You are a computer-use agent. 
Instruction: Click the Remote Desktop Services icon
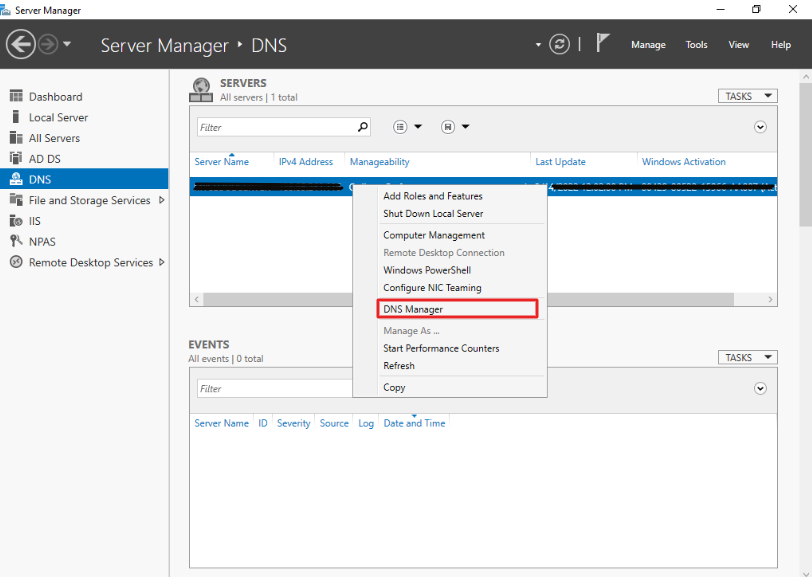tap(16, 262)
